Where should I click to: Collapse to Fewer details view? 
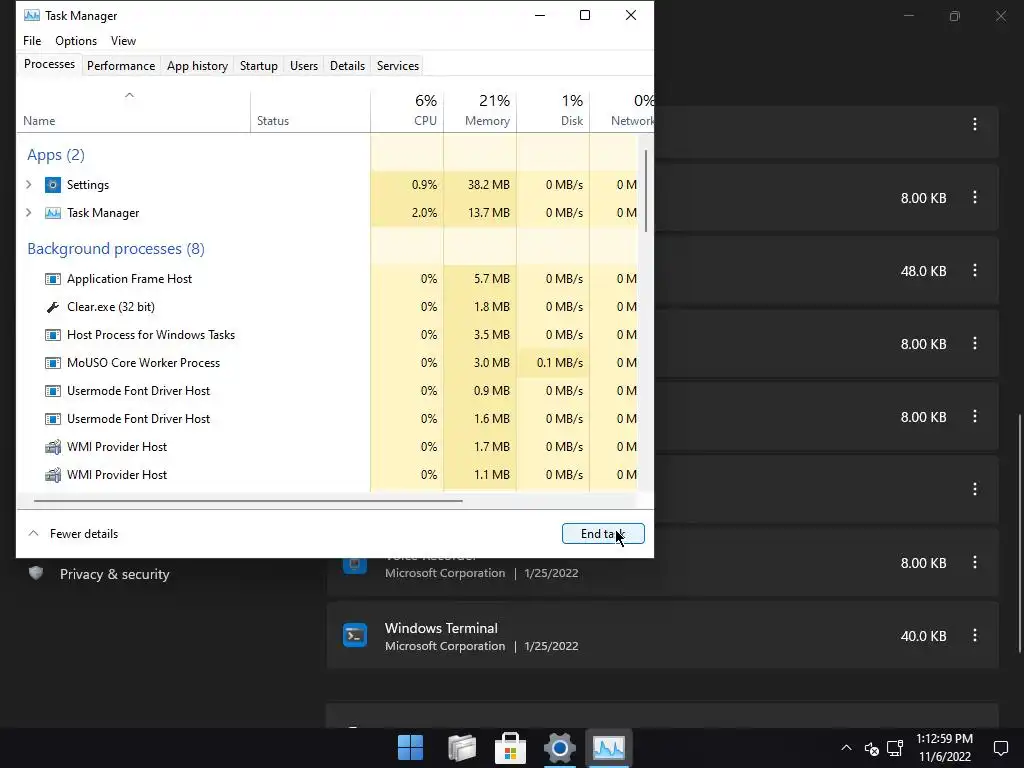click(73, 534)
